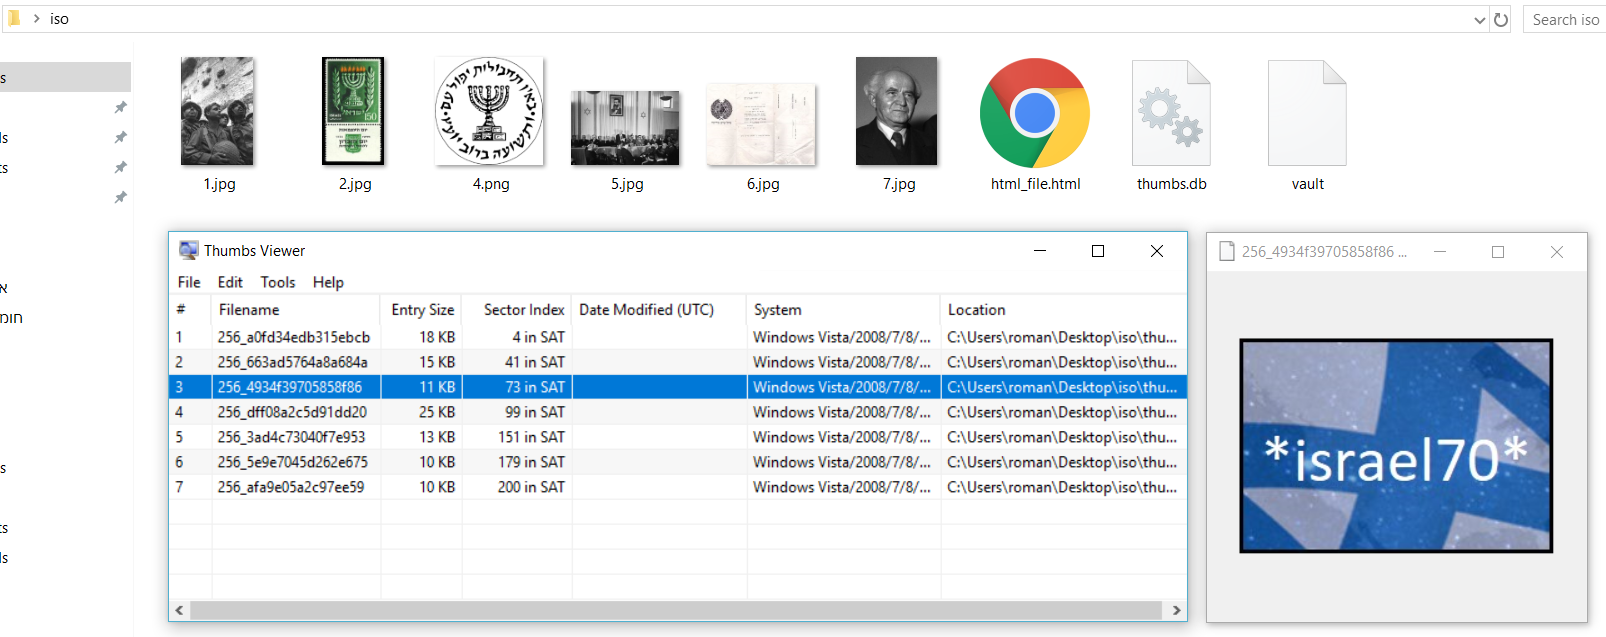Click the Thumbs Viewer app icon in title bar
This screenshot has height=637, width=1606.
click(x=188, y=250)
